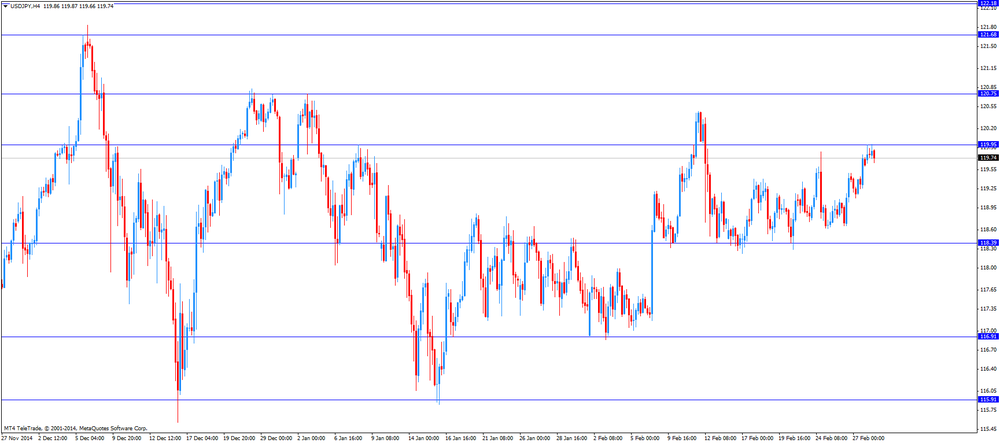Select the 116.91 blue price label
This screenshot has width=1000, height=443.
(x=989, y=336)
